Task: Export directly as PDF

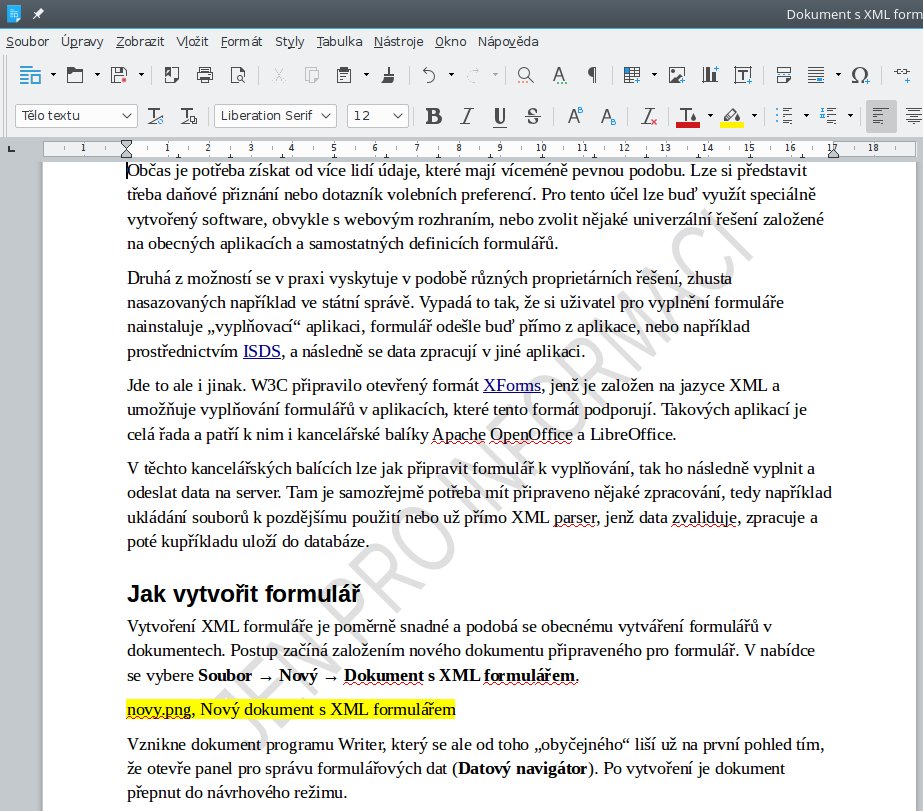Action: (171, 75)
